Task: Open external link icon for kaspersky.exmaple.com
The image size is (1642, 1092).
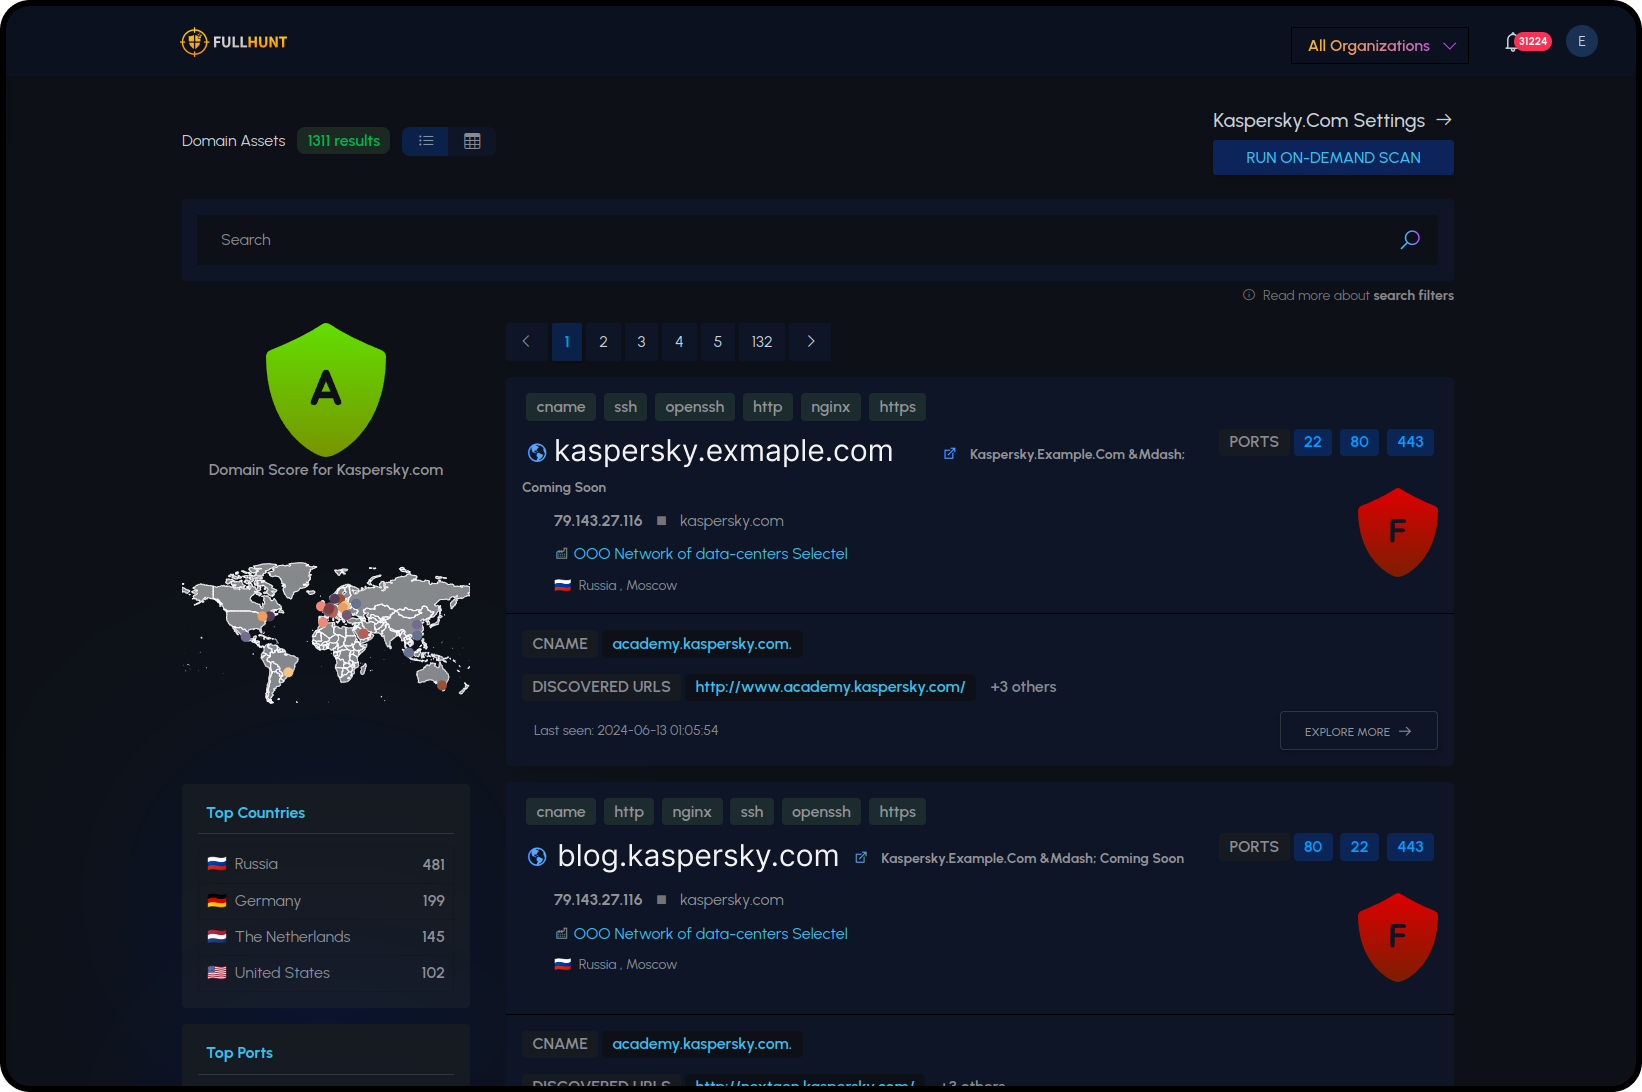Action: click(949, 454)
